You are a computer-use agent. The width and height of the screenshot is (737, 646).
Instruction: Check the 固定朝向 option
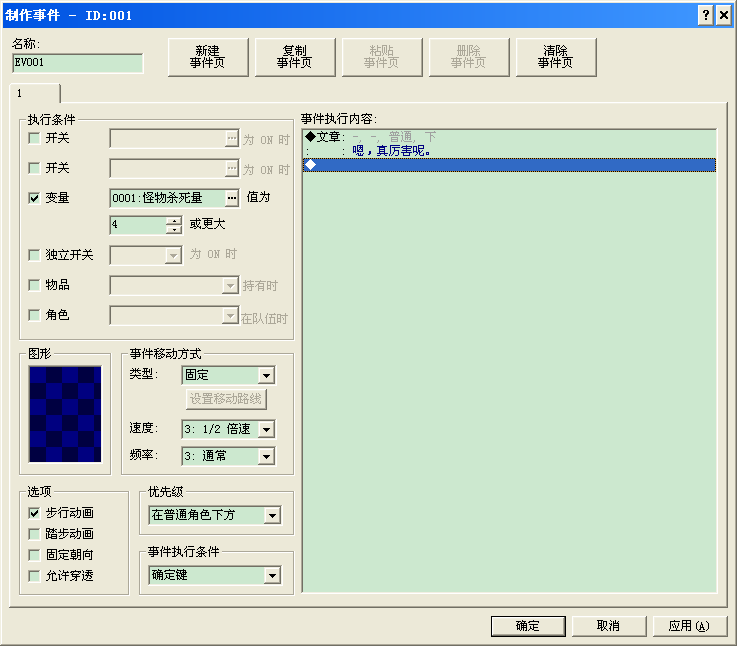34,555
